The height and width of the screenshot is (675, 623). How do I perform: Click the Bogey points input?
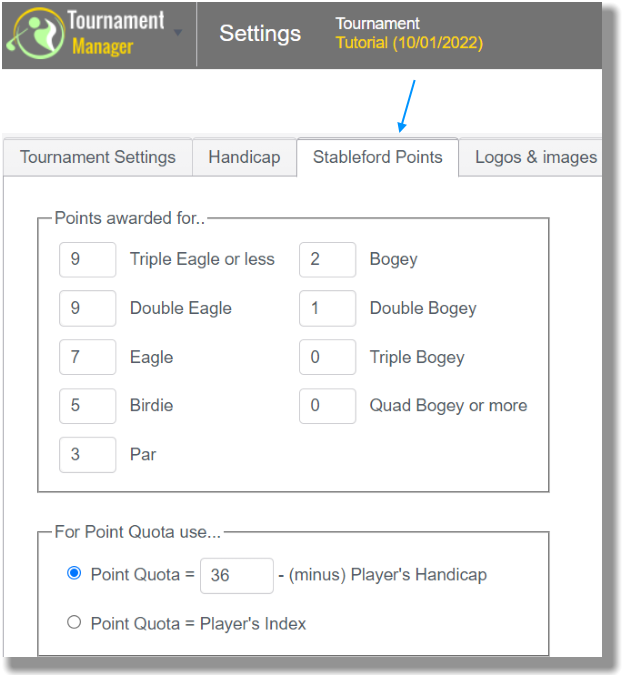click(x=328, y=260)
